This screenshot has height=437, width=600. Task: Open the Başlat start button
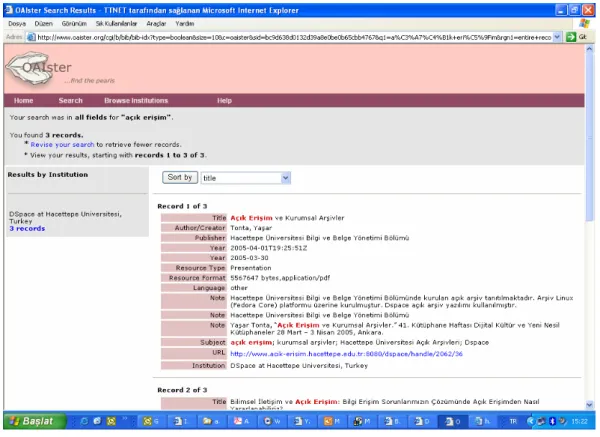click(x=34, y=421)
